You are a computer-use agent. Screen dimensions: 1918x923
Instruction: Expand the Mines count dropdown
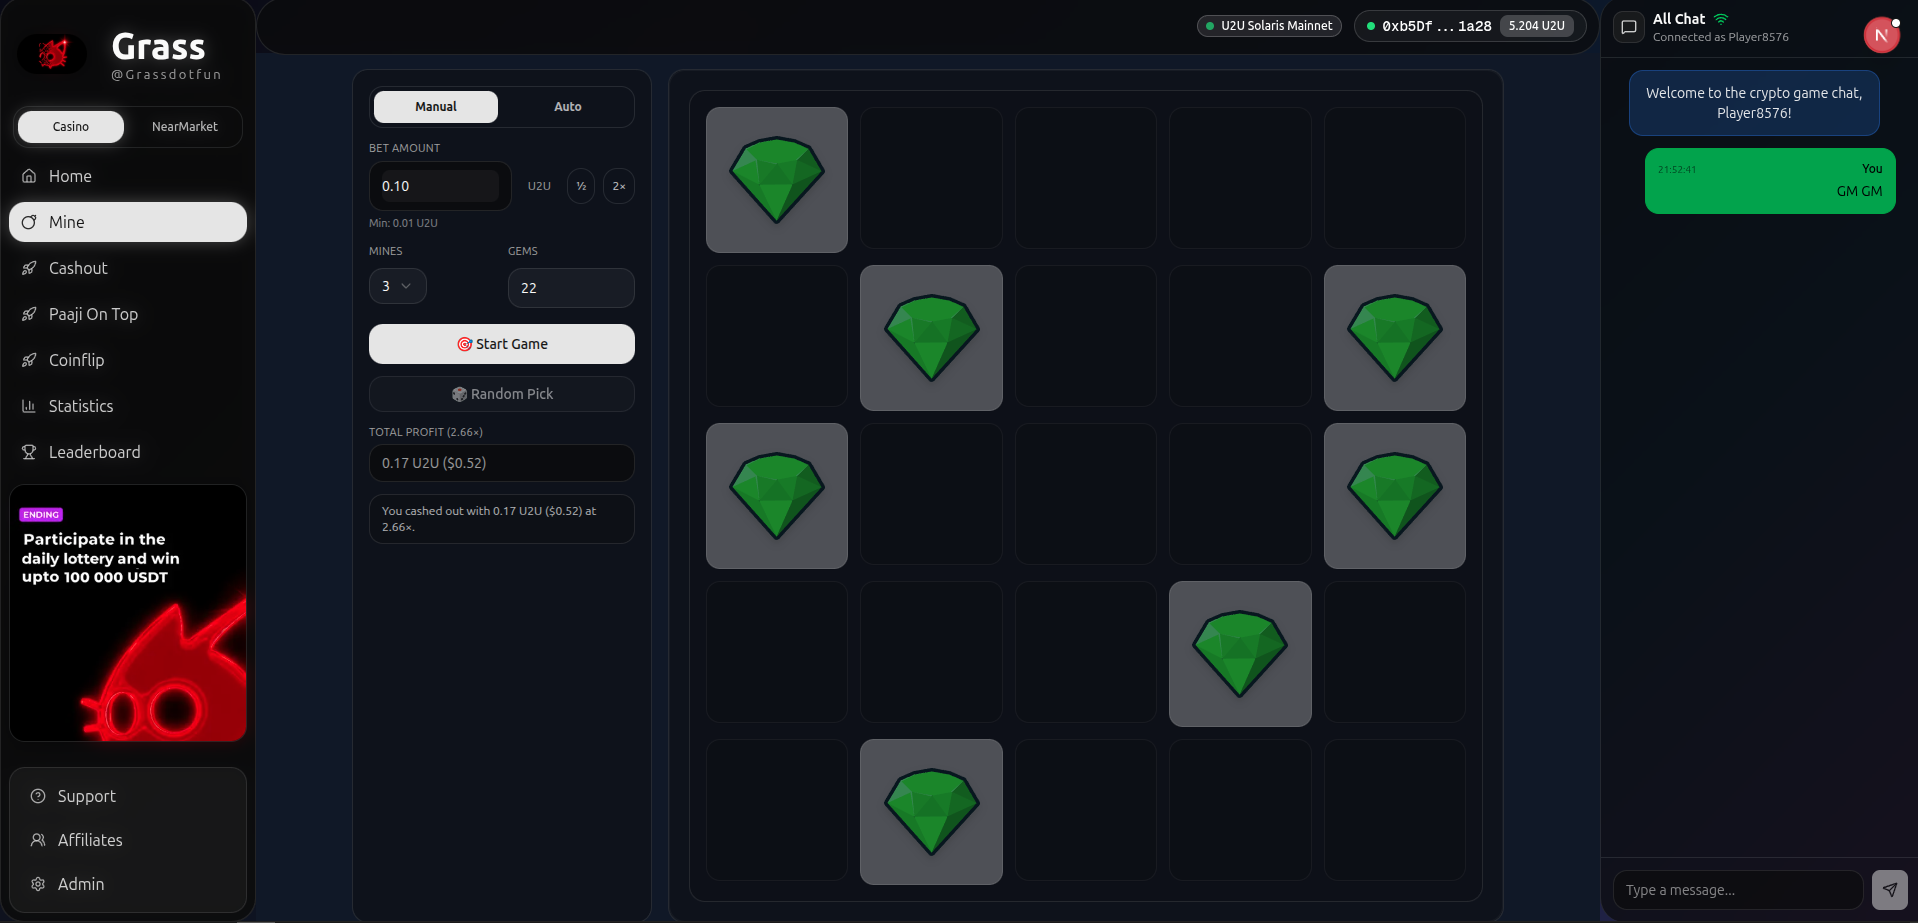click(397, 286)
